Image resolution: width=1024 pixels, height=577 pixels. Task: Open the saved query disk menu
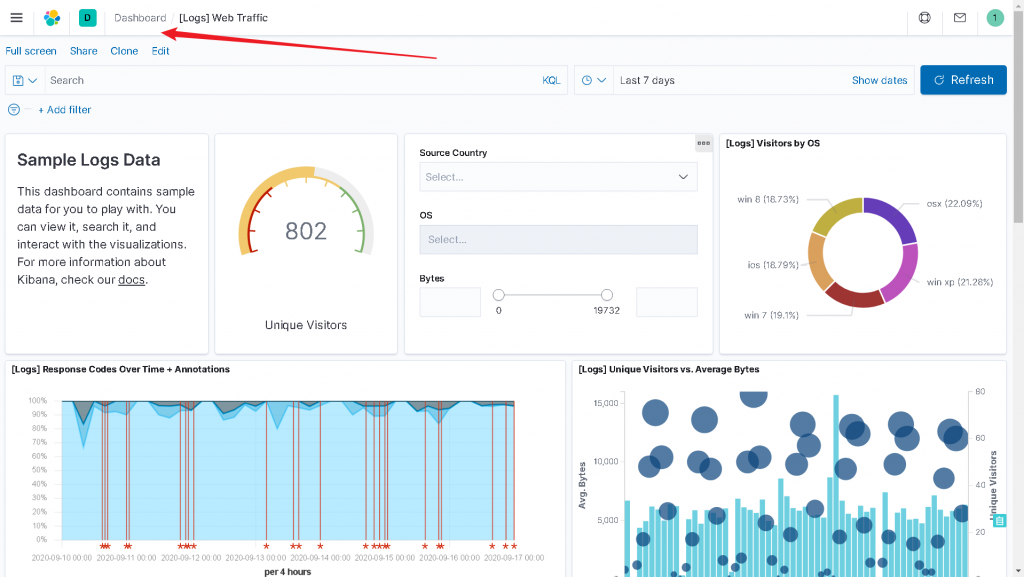(25, 80)
